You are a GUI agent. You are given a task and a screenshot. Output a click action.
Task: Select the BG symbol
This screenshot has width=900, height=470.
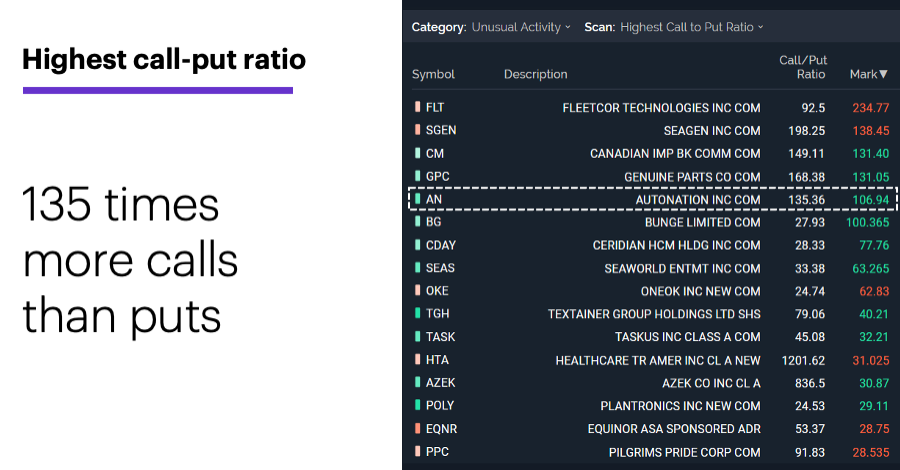(x=433, y=222)
